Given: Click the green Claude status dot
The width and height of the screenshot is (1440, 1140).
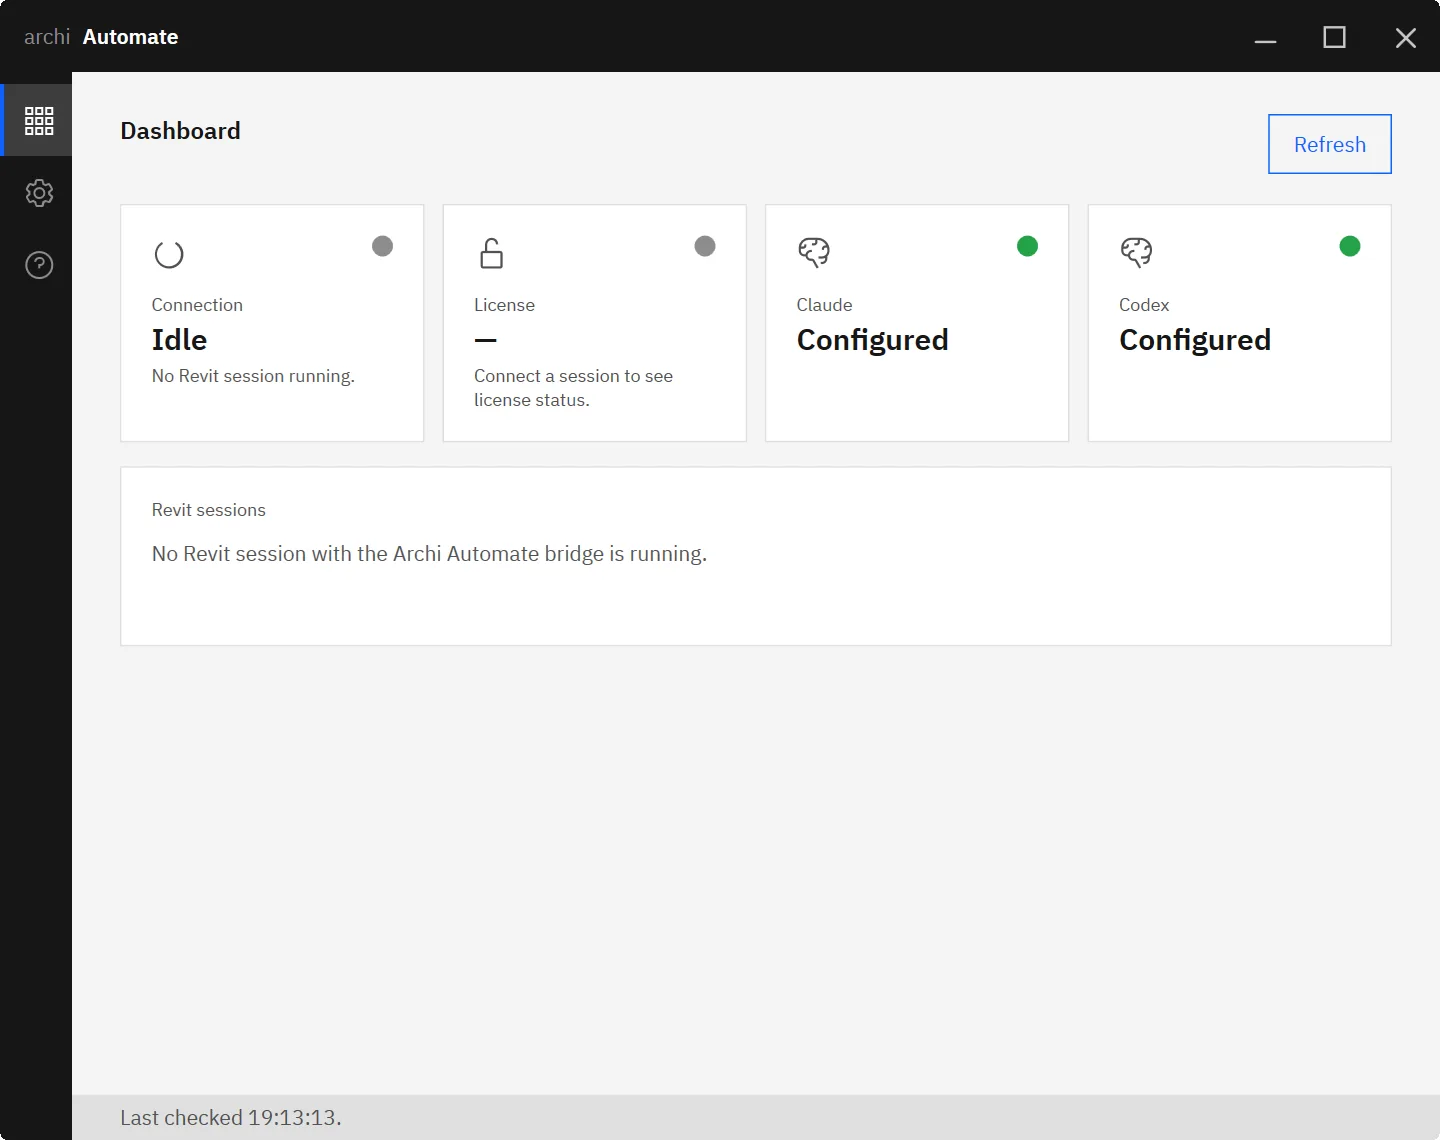Looking at the screenshot, I should click(x=1027, y=246).
